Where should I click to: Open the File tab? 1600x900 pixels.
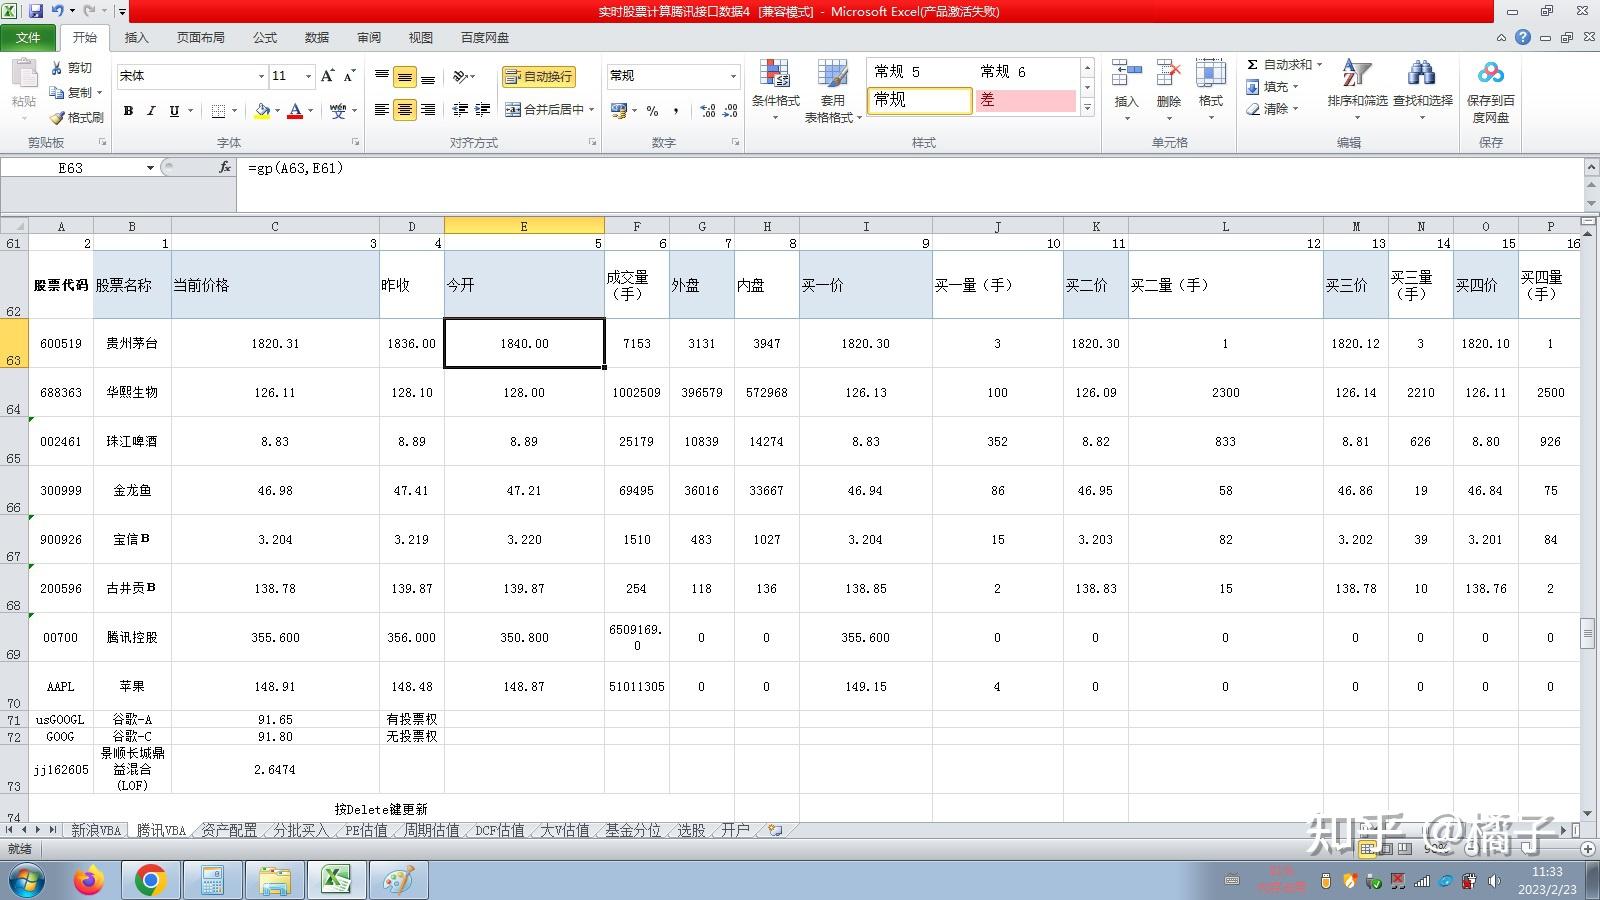(x=28, y=38)
